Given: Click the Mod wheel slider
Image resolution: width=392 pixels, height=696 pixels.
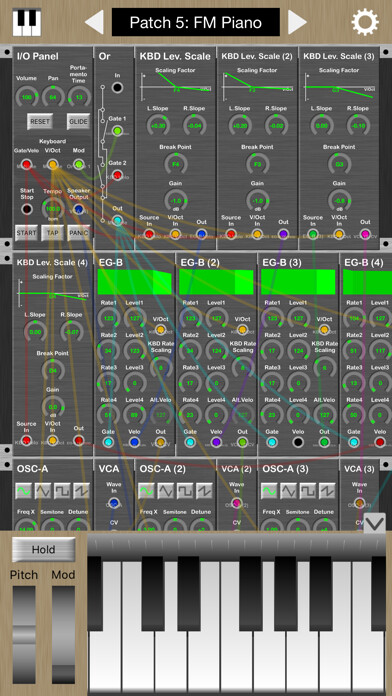Looking at the screenshot, I should pos(63,635).
